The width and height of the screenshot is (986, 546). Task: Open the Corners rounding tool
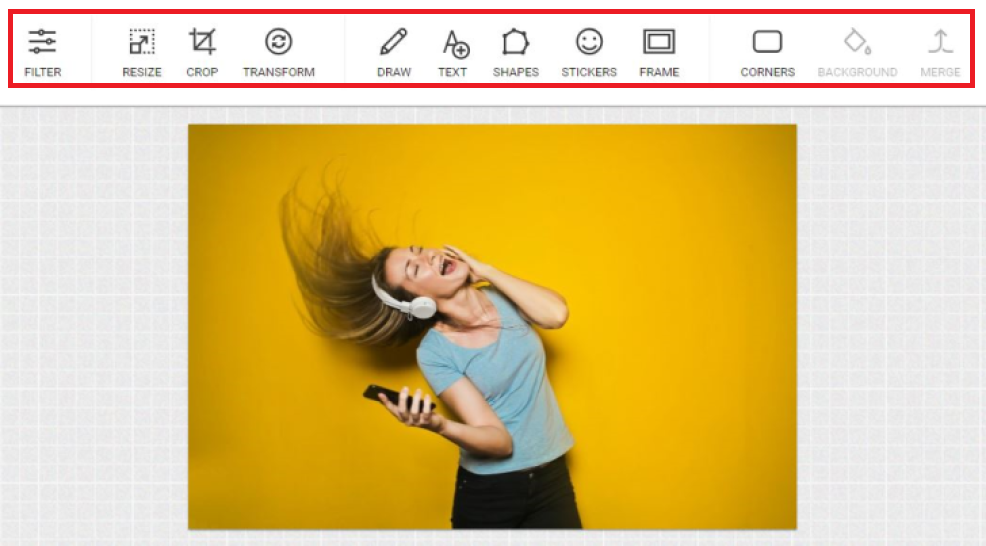[x=767, y=53]
